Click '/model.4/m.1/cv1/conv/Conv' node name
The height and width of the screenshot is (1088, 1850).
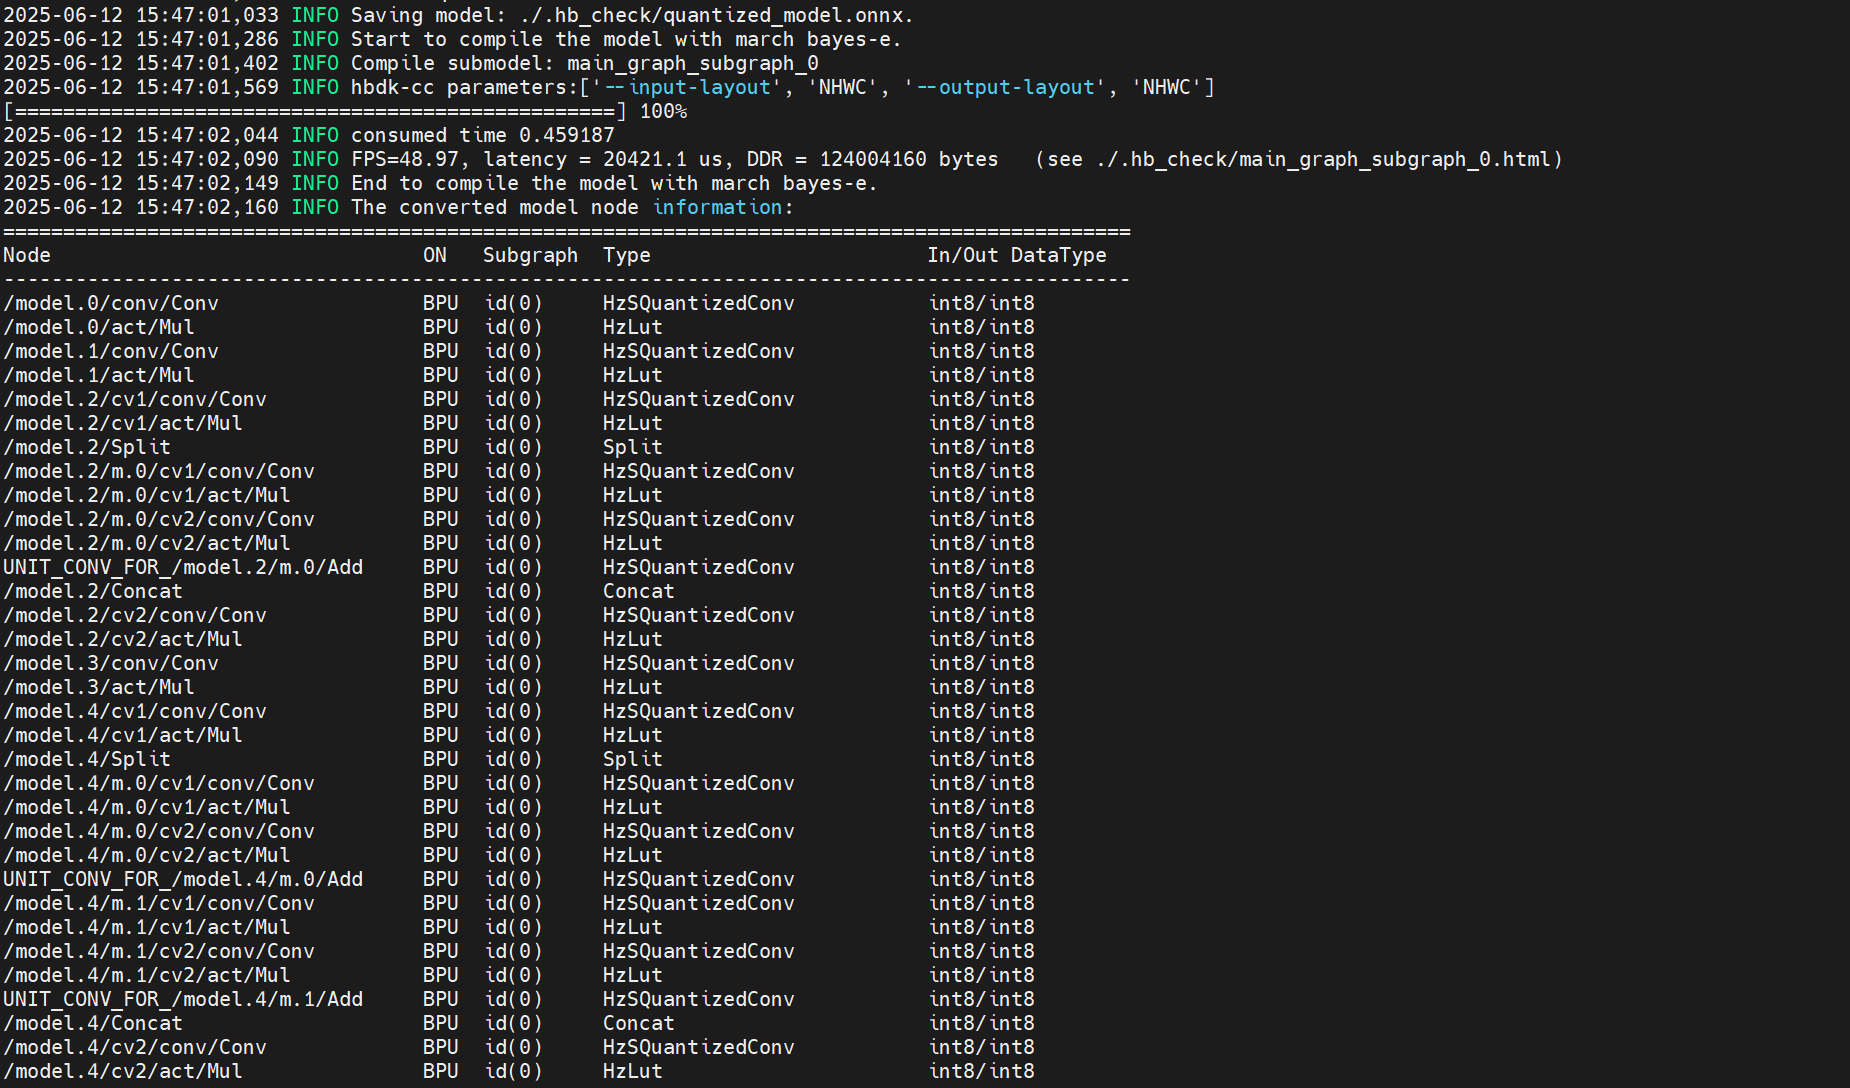click(x=159, y=903)
